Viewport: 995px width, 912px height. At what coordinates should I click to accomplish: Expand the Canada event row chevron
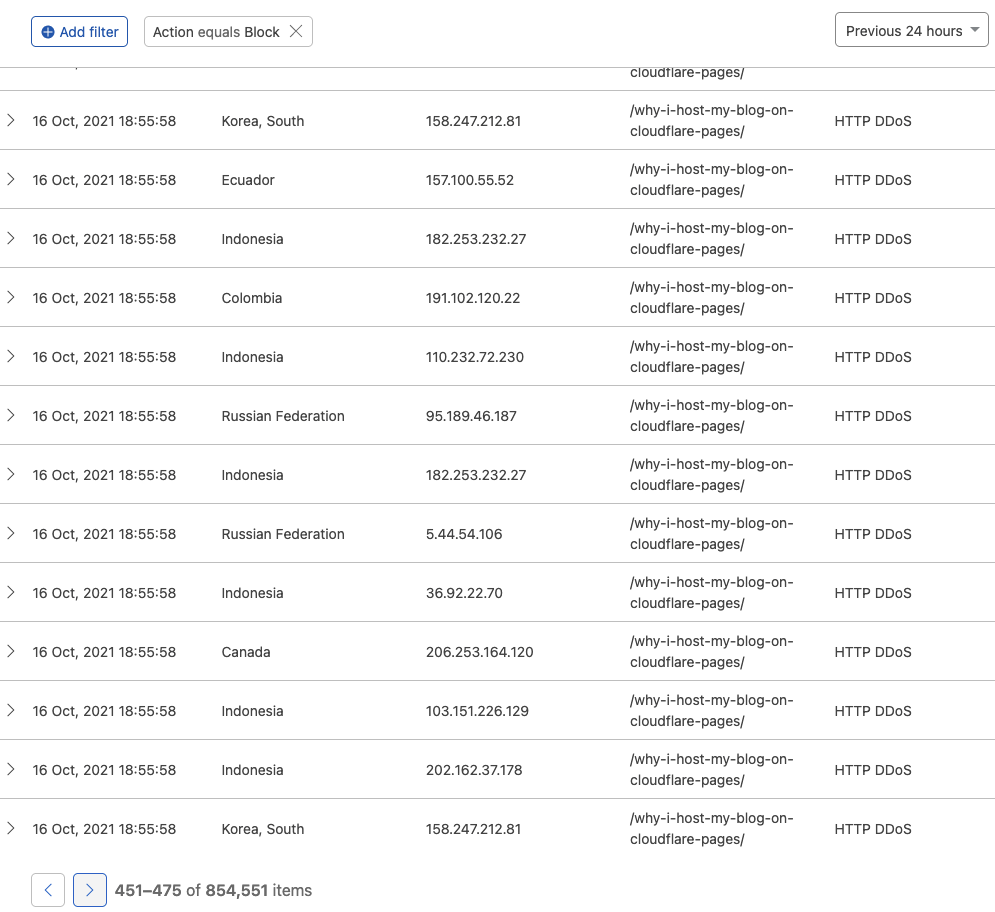pyautogui.click(x=11, y=652)
